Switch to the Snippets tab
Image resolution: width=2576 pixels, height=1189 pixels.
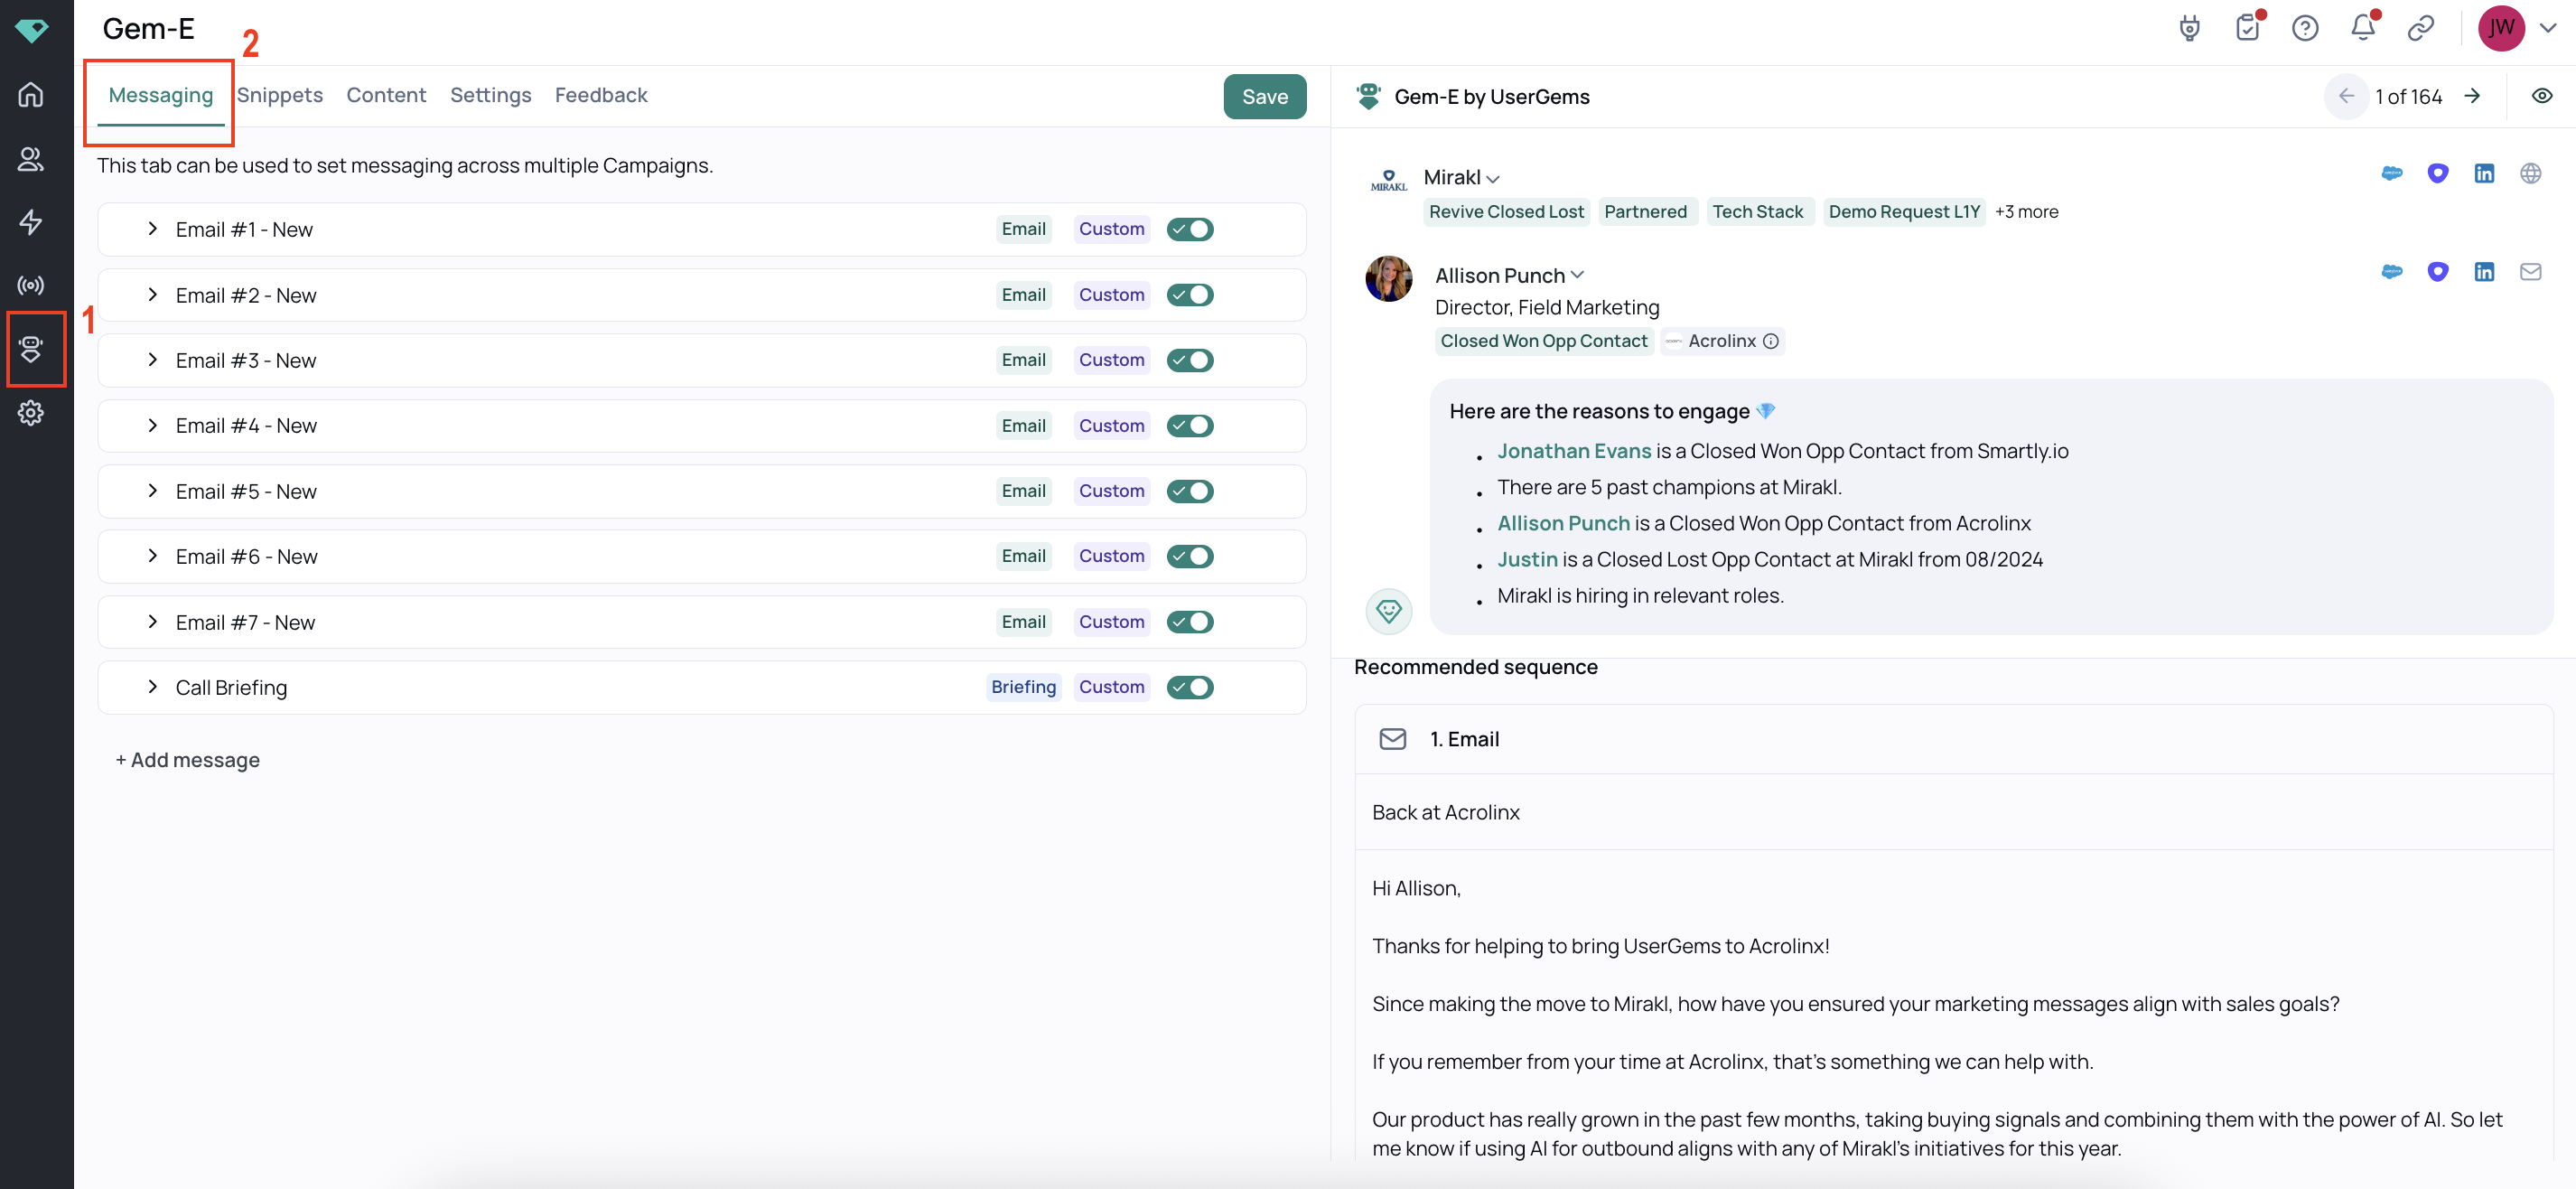(x=280, y=95)
